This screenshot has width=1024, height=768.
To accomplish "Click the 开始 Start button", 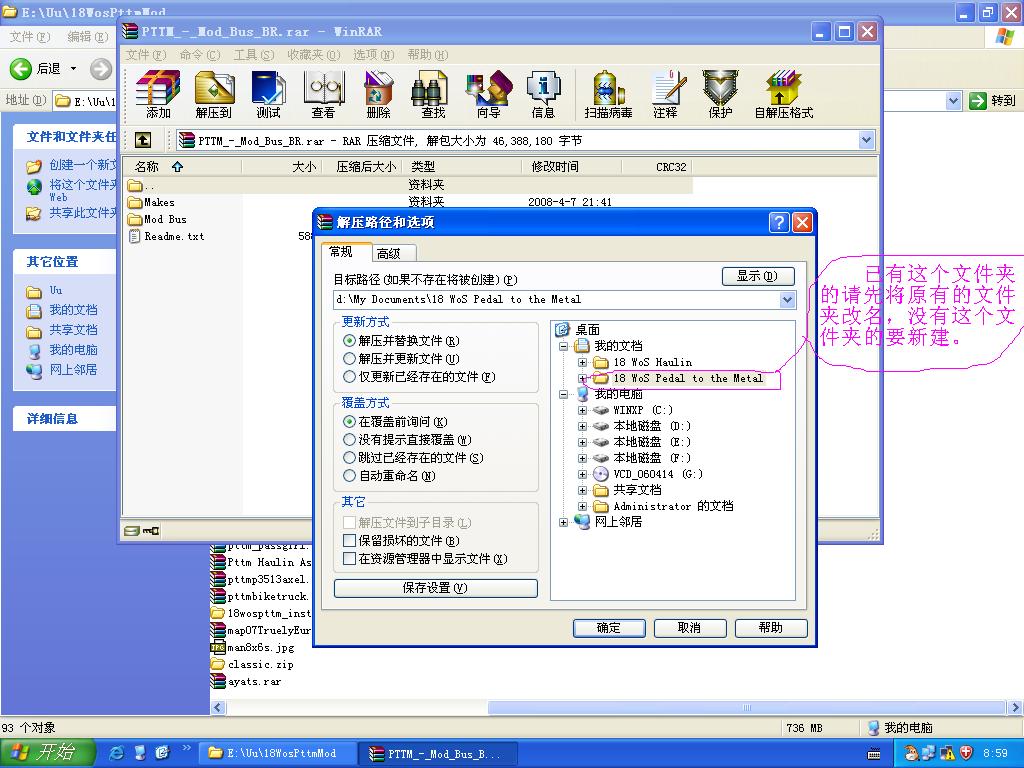I will (48, 752).
